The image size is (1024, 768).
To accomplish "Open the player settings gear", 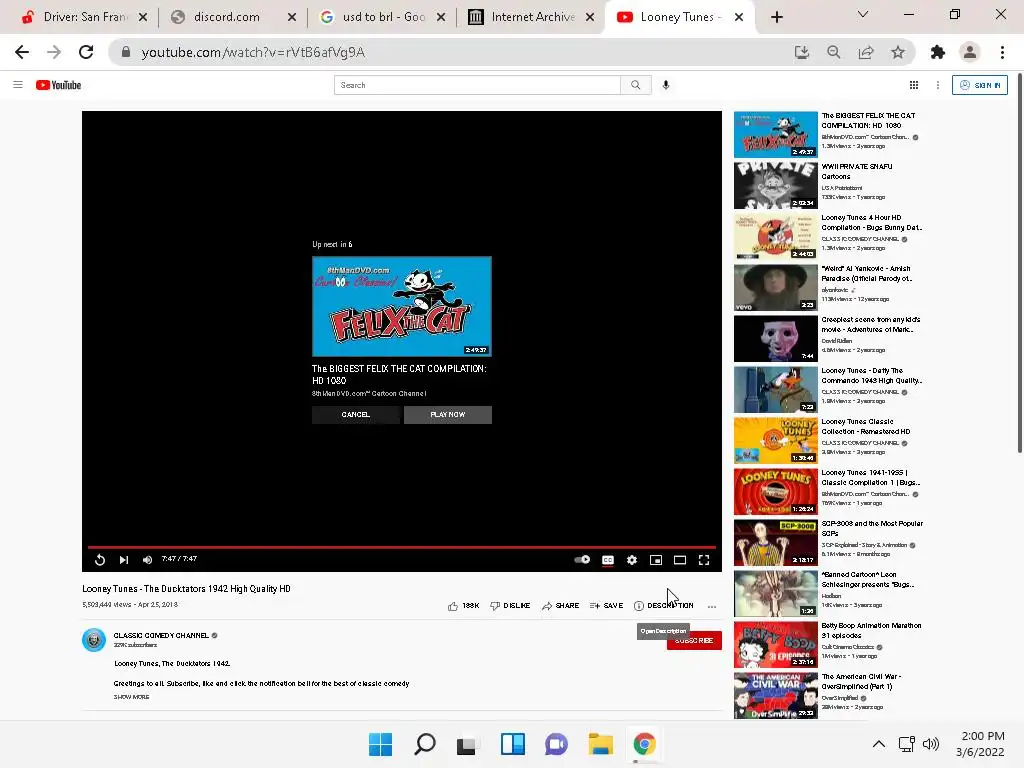I will (x=632, y=560).
